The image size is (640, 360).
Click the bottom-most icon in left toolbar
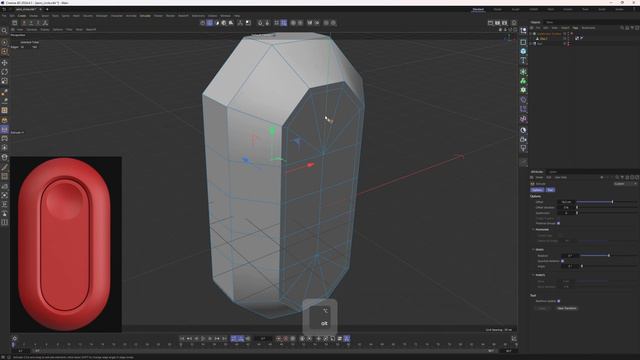[x=4, y=222]
